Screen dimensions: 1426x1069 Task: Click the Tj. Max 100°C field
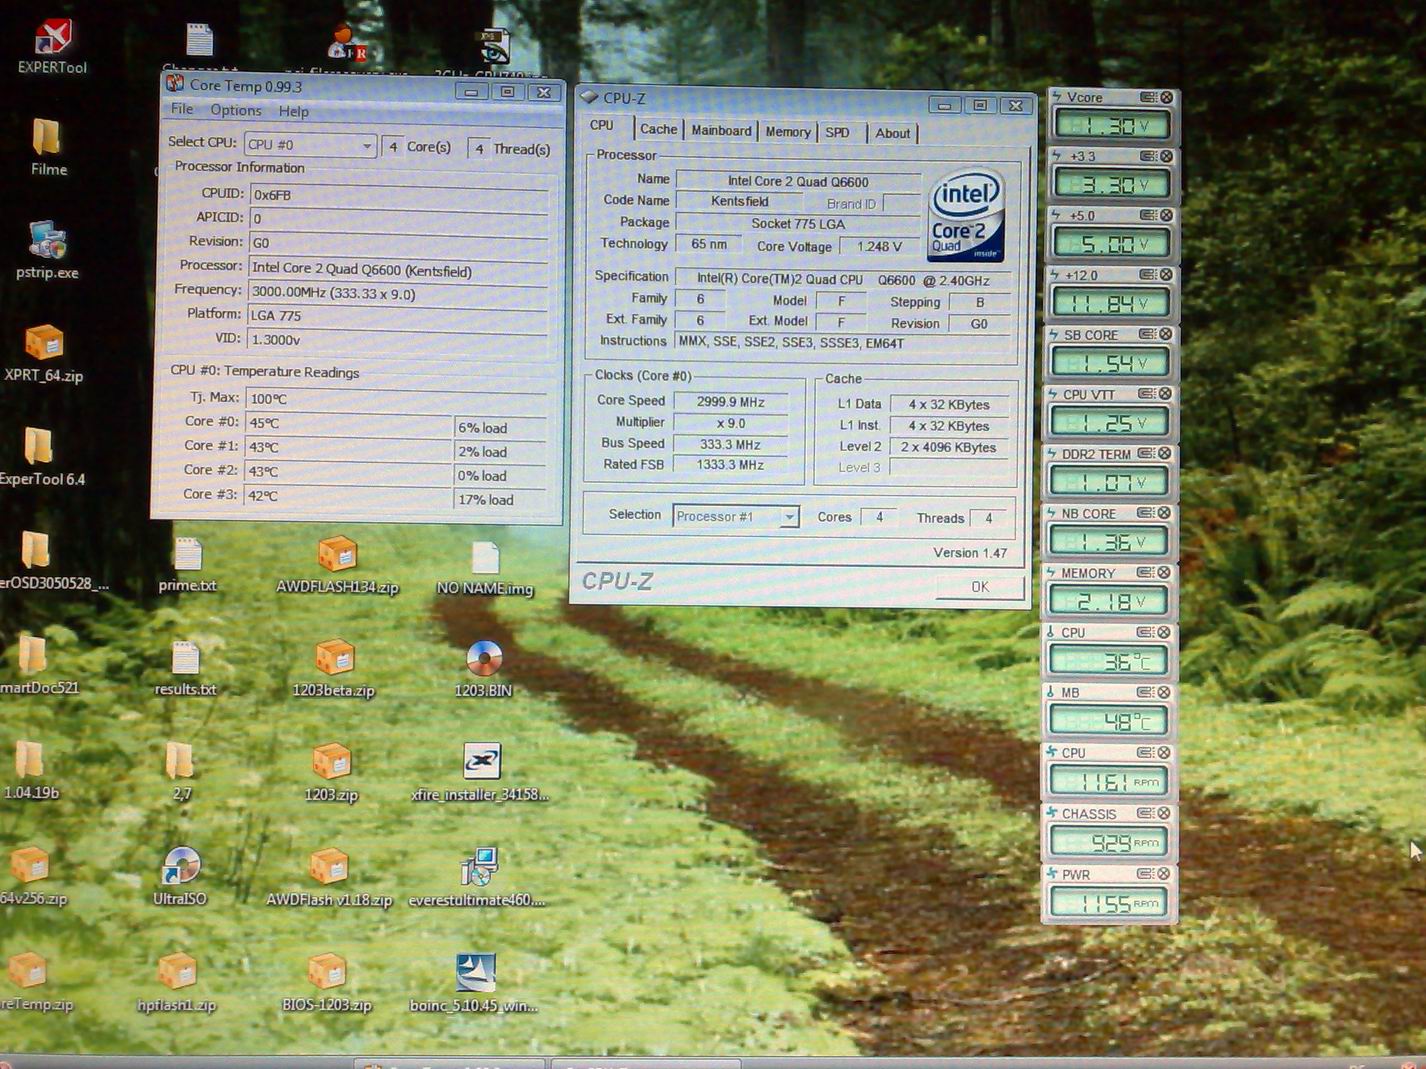pyautogui.click(x=397, y=398)
